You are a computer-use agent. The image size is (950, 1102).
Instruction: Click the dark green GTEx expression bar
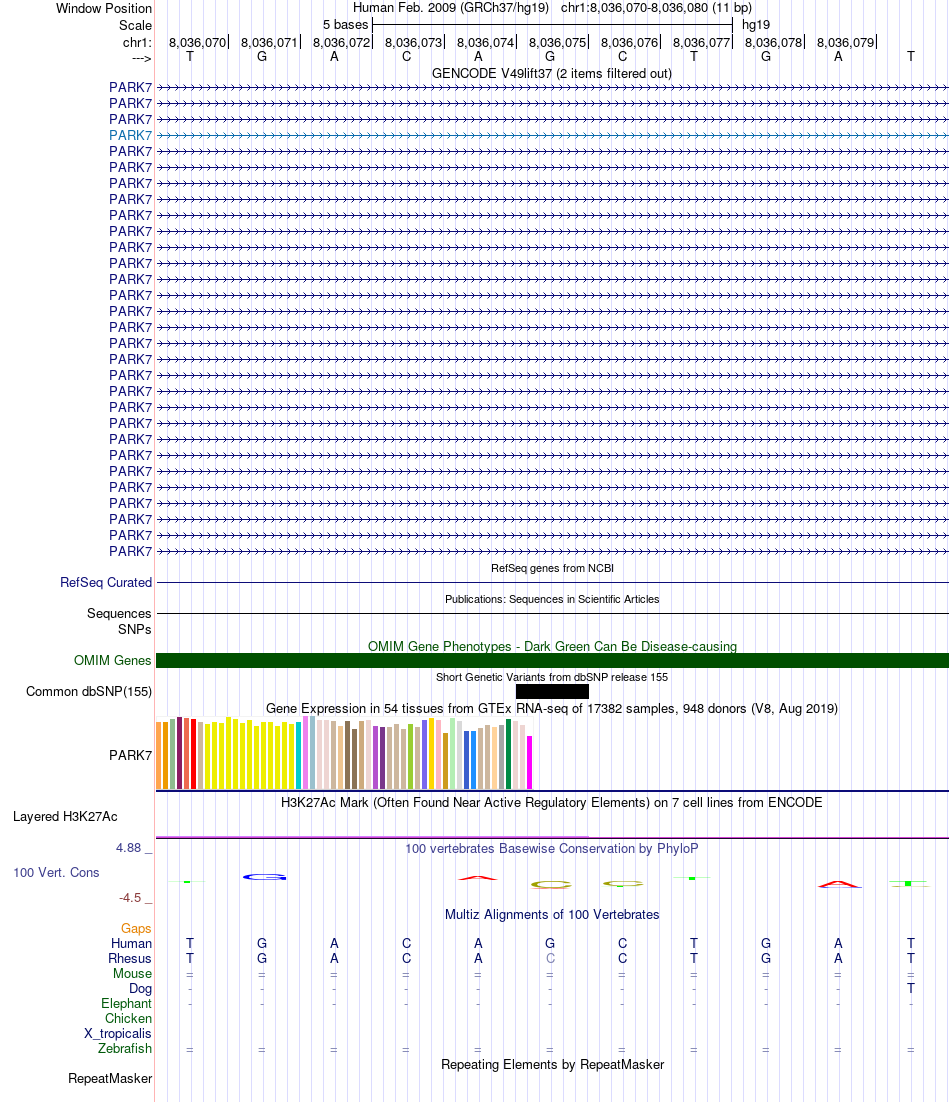click(x=509, y=754)
